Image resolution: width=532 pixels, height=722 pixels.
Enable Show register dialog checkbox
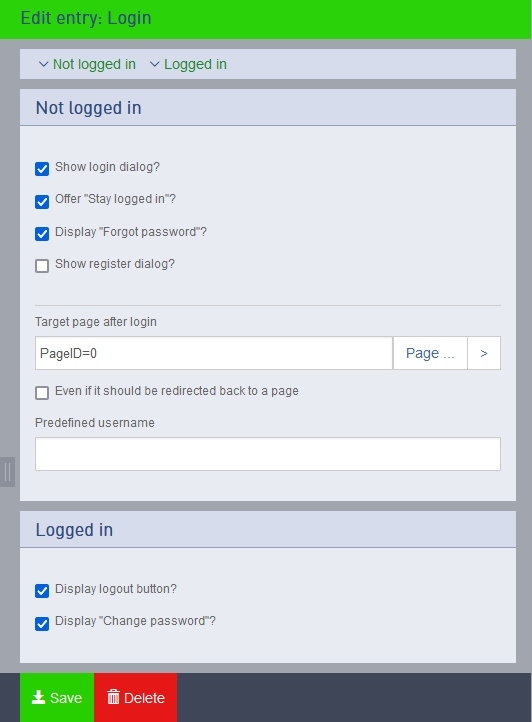42,266
